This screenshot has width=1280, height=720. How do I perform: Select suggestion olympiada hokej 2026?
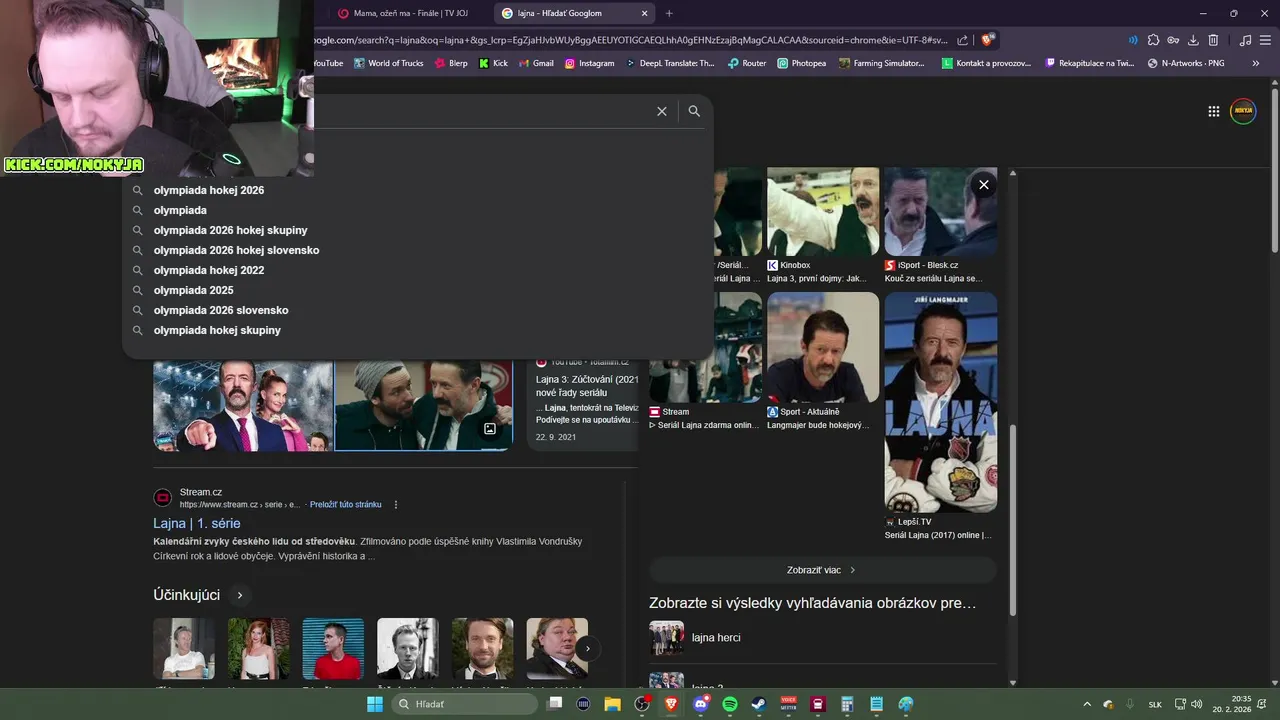pos(418,190)
